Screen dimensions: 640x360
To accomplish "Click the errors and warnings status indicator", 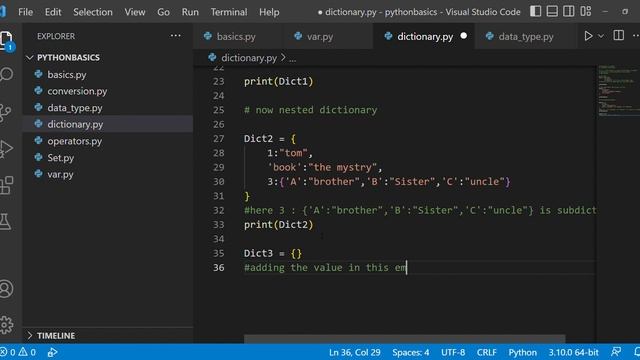I will [18, 352].
